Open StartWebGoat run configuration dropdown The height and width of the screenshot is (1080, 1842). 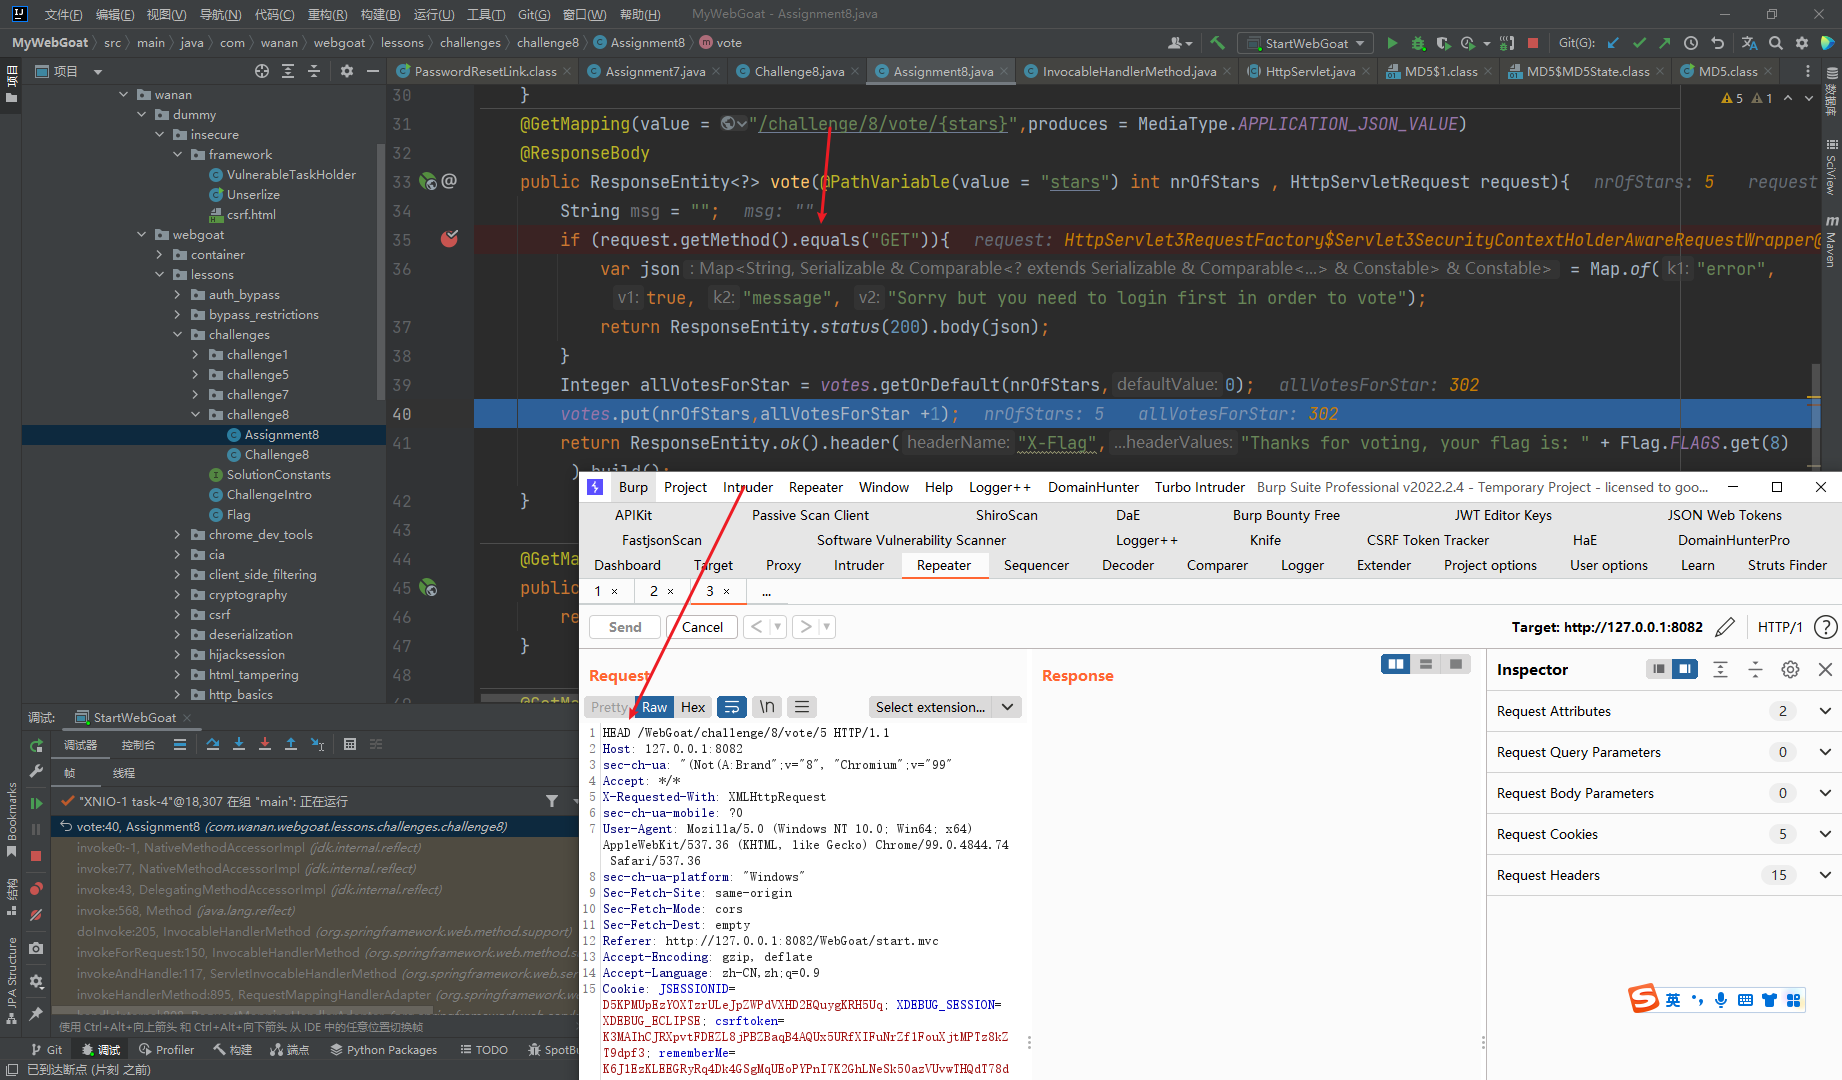pos(1305,43)
